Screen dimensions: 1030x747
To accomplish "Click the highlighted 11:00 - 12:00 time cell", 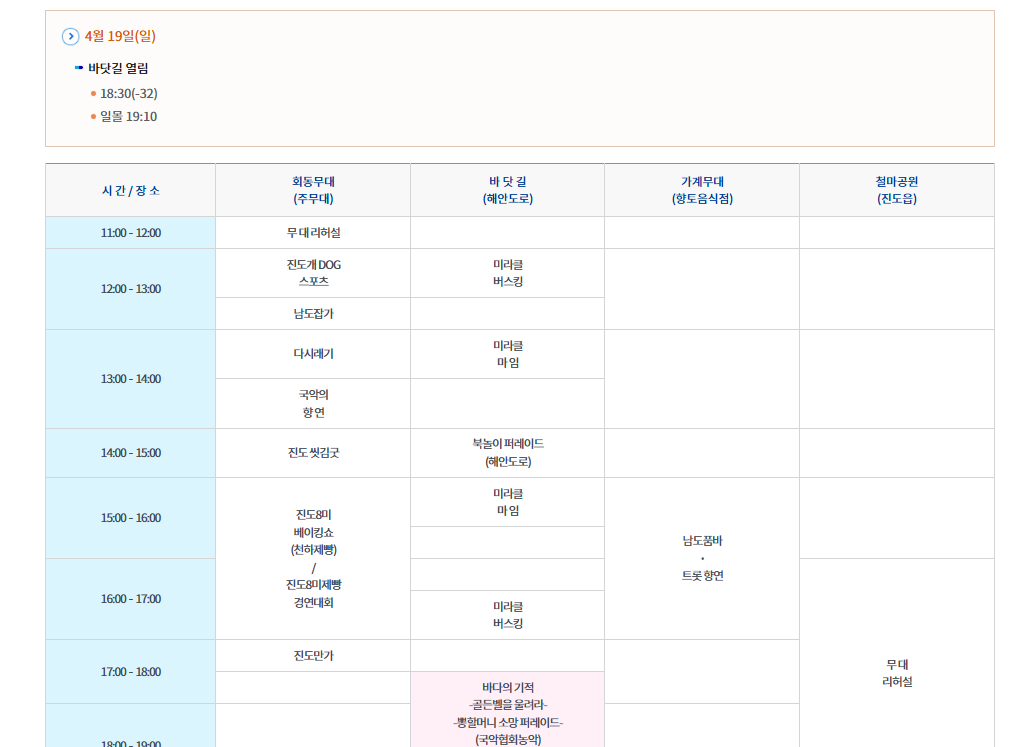I will pos(130,231).
